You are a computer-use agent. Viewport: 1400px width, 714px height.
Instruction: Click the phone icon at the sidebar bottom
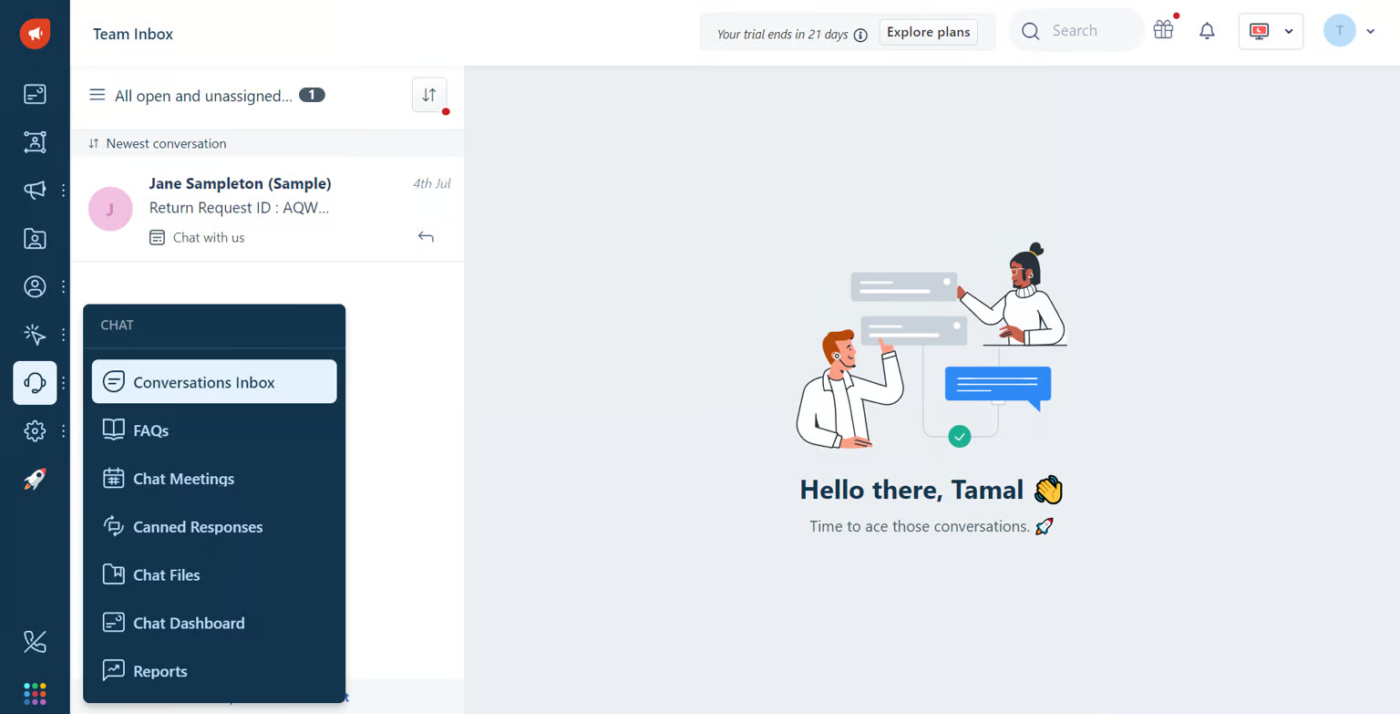click(x=35, y=642)
